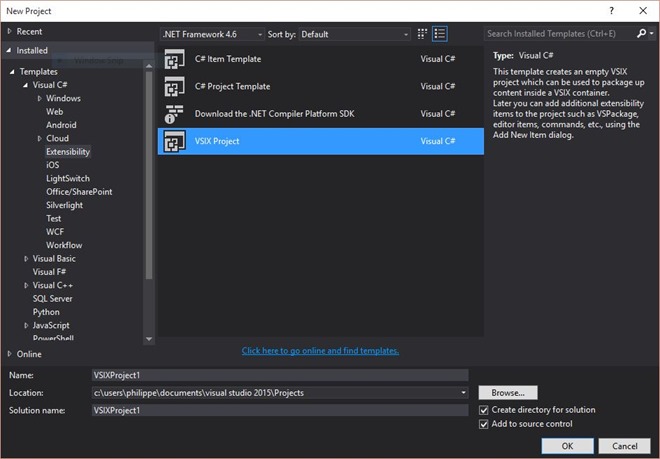
Task: Click tree scrollbar down arrow
Action: click(x=149, y=339)
